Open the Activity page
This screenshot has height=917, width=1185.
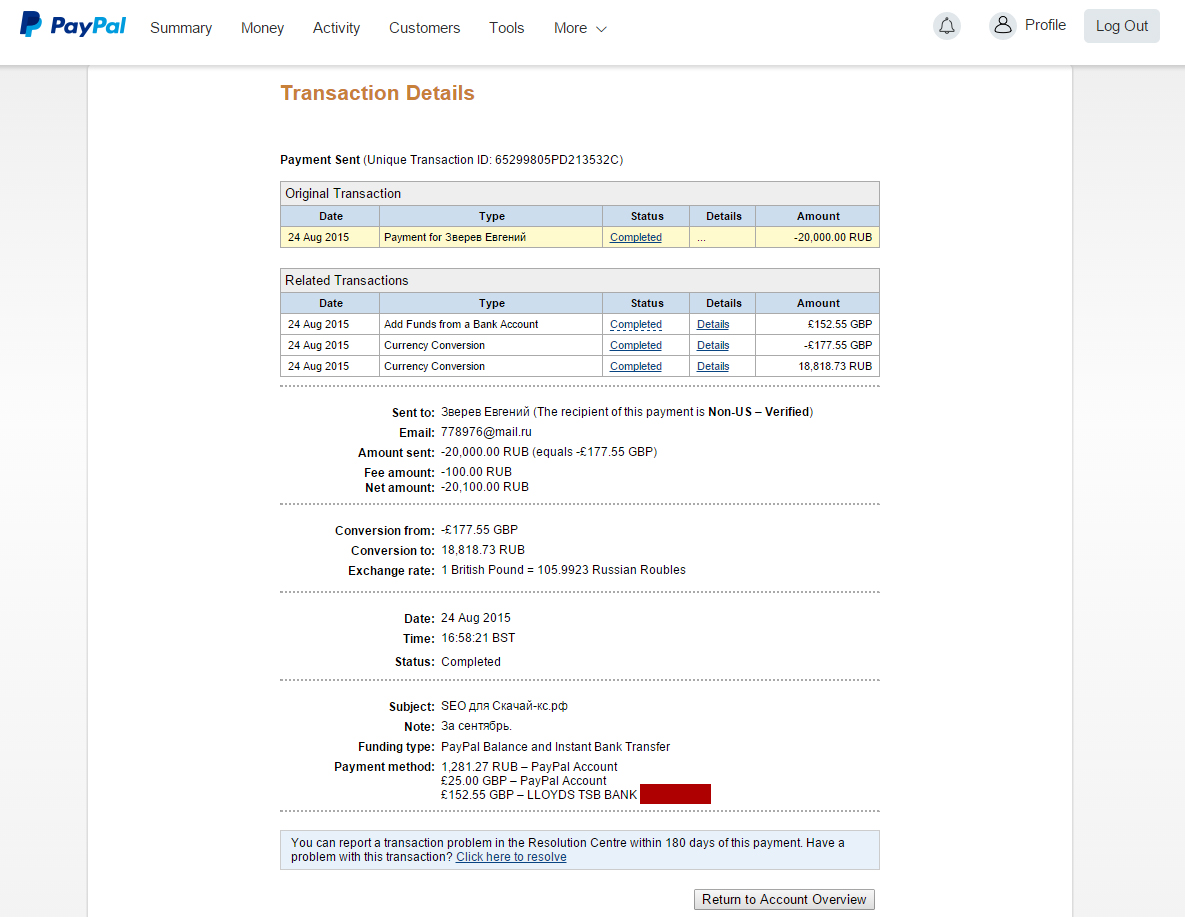pos(336,28)
